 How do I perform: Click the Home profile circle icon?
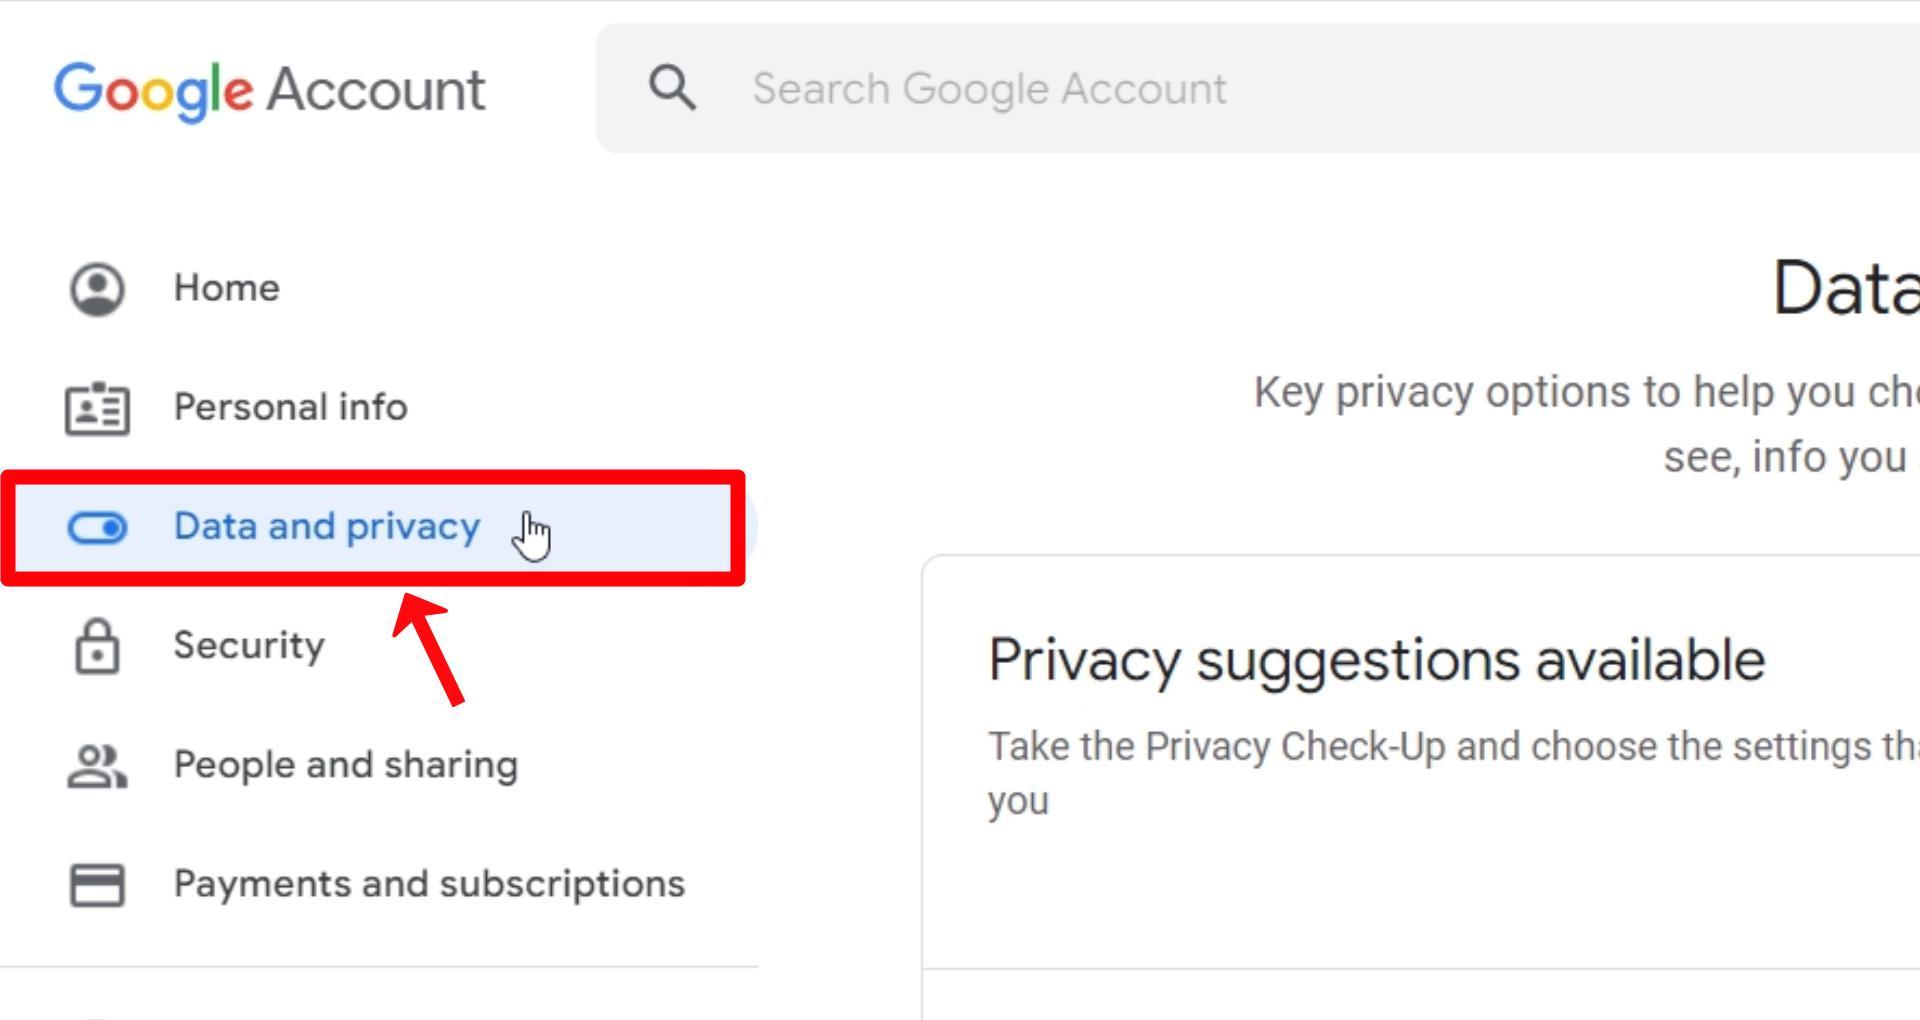pyautogui.click(x=97, y=289)
